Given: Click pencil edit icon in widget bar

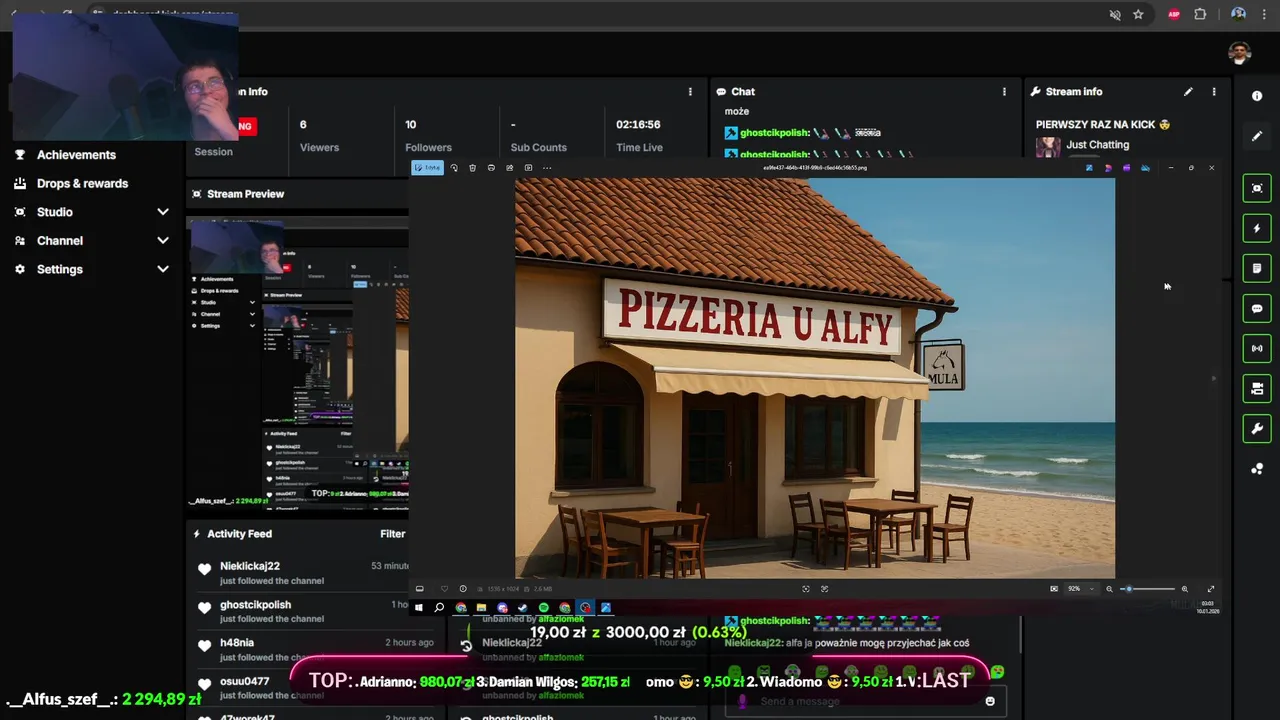Looking at the screenshot, I should (x=1257, y=136).
